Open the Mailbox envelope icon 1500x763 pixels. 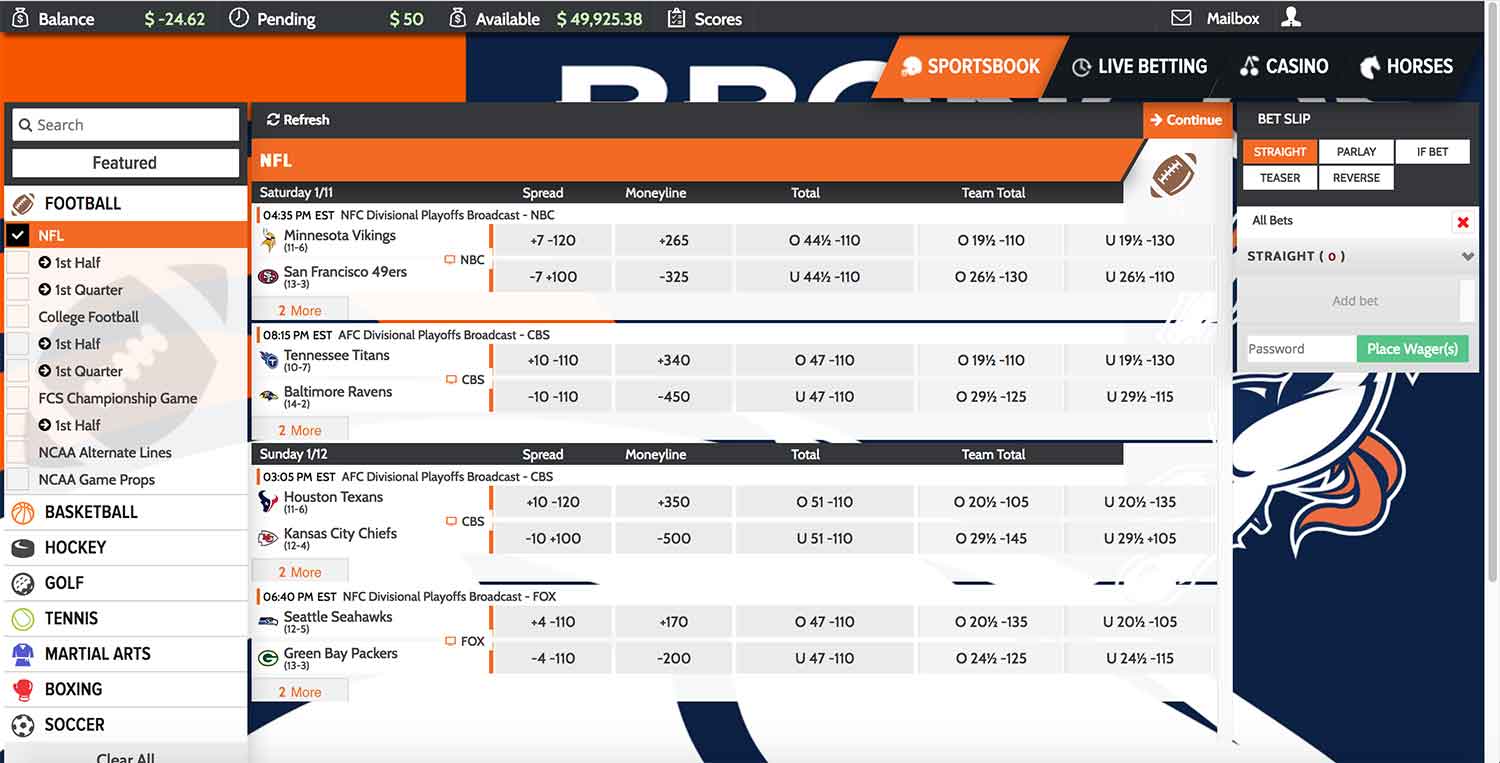pos(1181,18)
